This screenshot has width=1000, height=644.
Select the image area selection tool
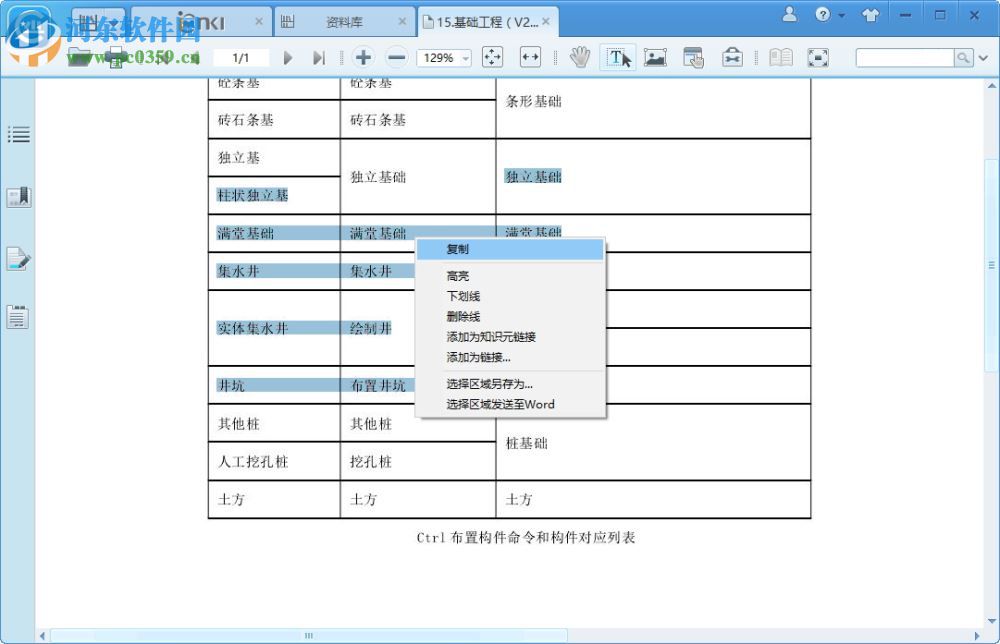655,57
